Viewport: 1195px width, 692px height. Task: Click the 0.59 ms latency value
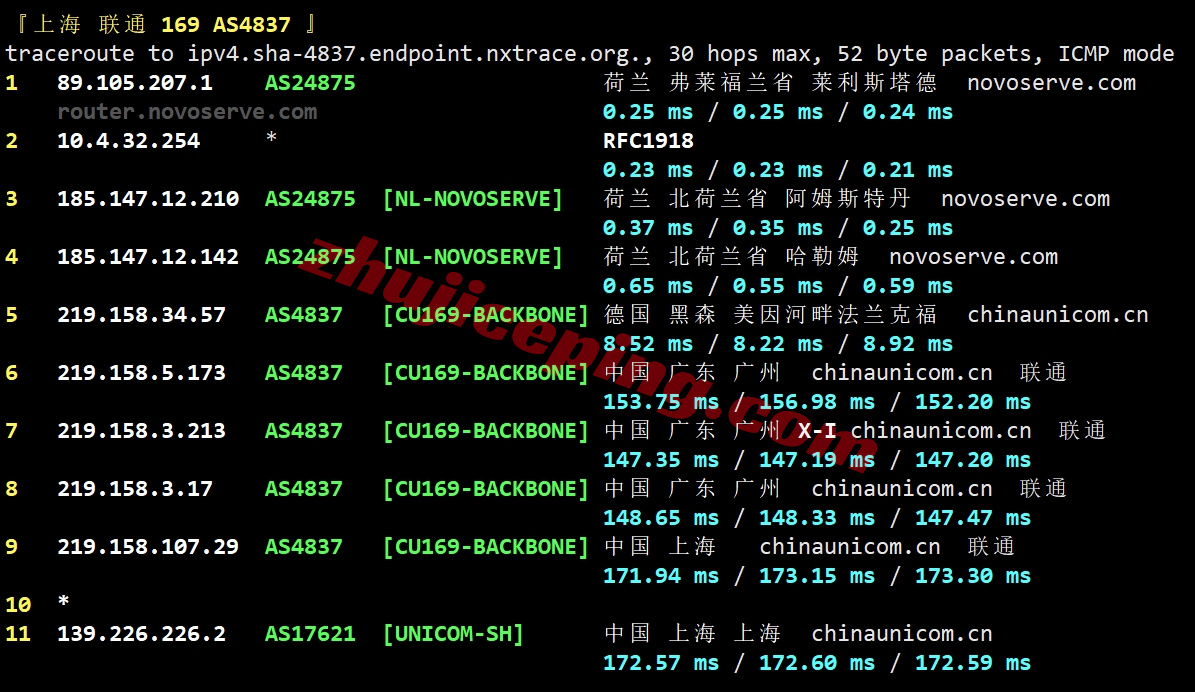tap(908, 286)
